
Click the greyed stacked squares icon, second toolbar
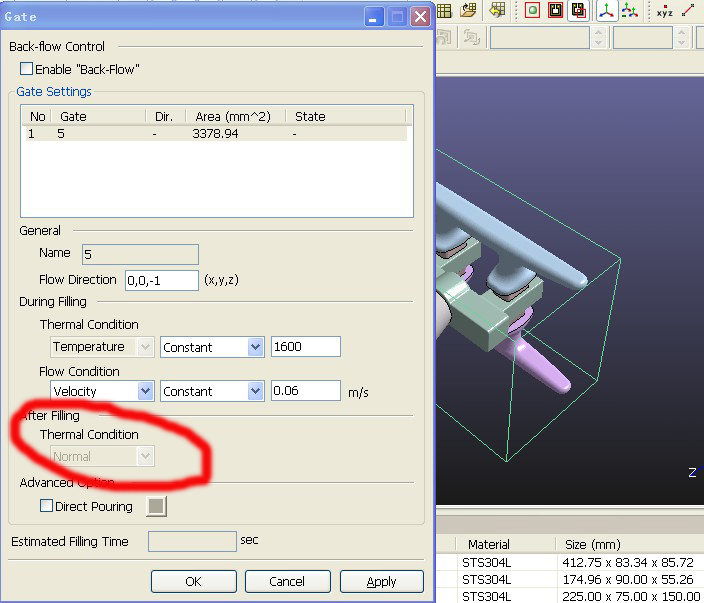444,37
